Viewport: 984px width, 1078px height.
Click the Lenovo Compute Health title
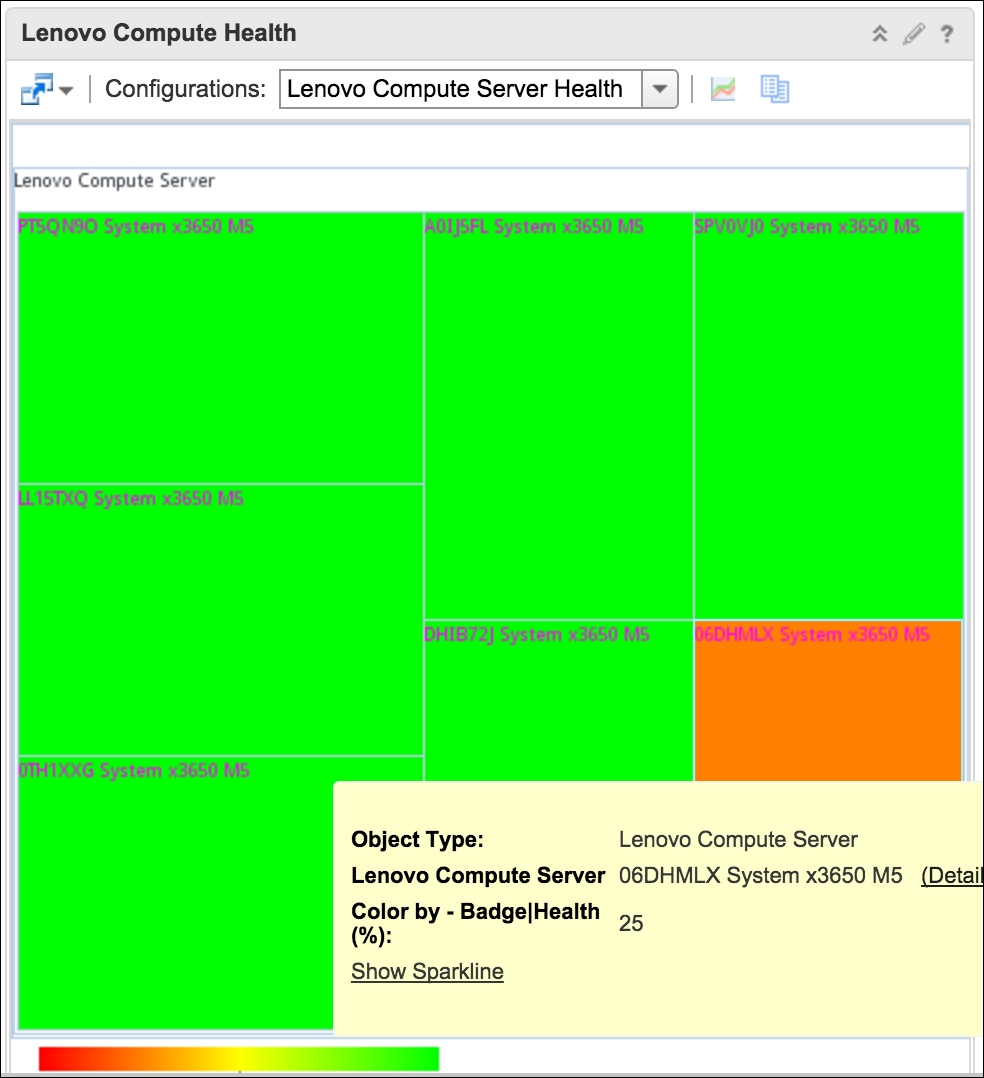pos(159,33)
